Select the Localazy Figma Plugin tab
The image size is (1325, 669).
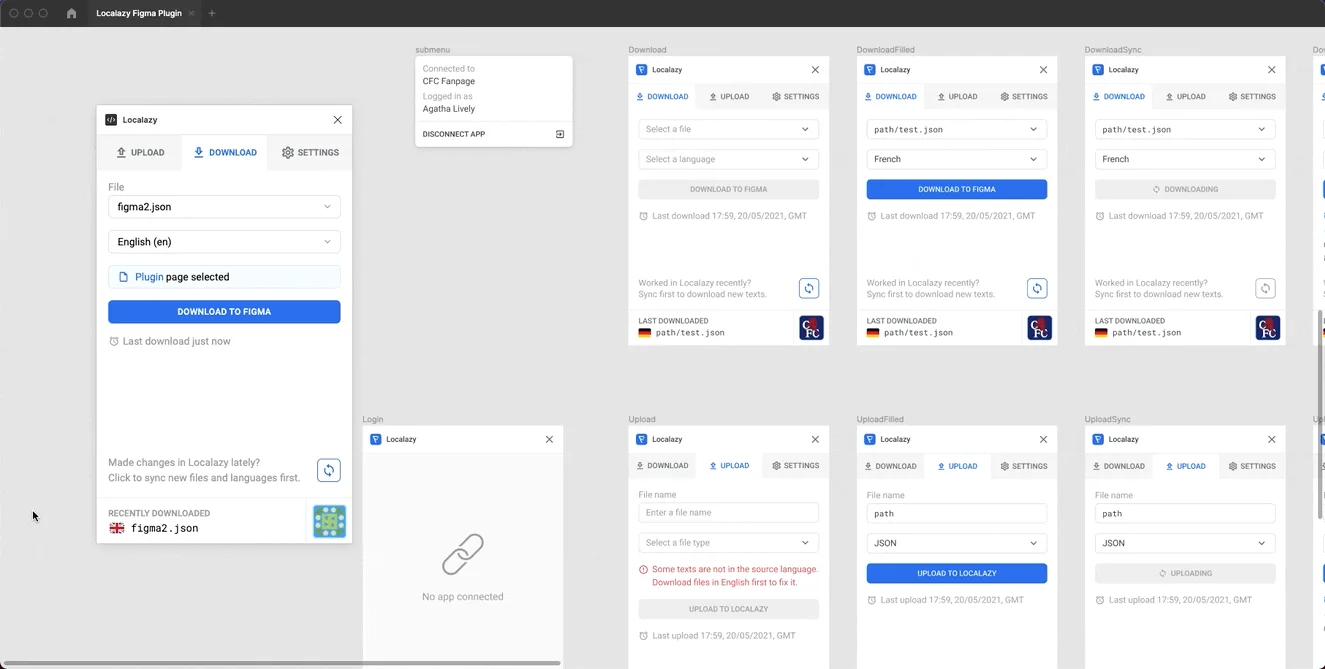[139, 13]
